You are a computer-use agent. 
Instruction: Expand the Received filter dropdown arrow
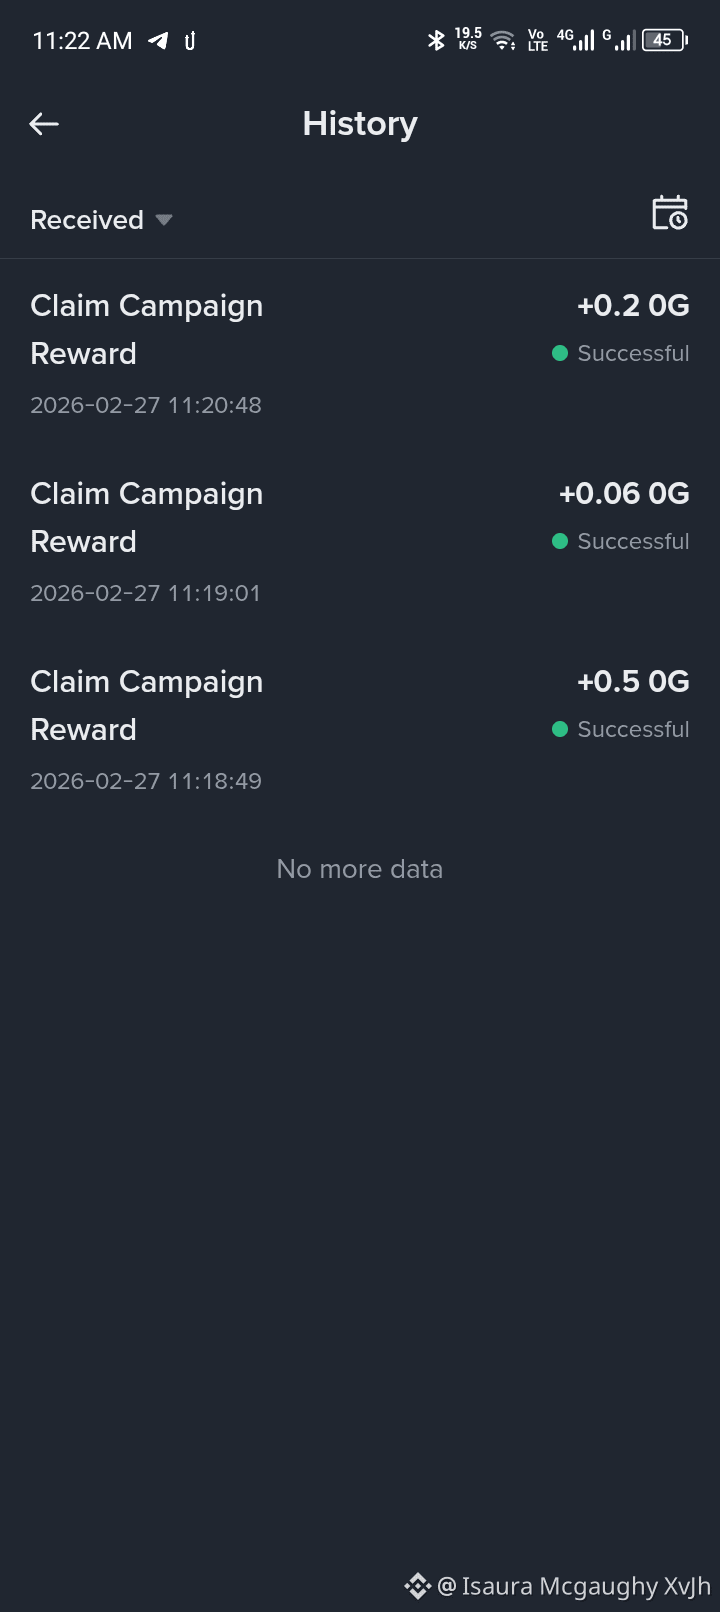pos(164,220)
